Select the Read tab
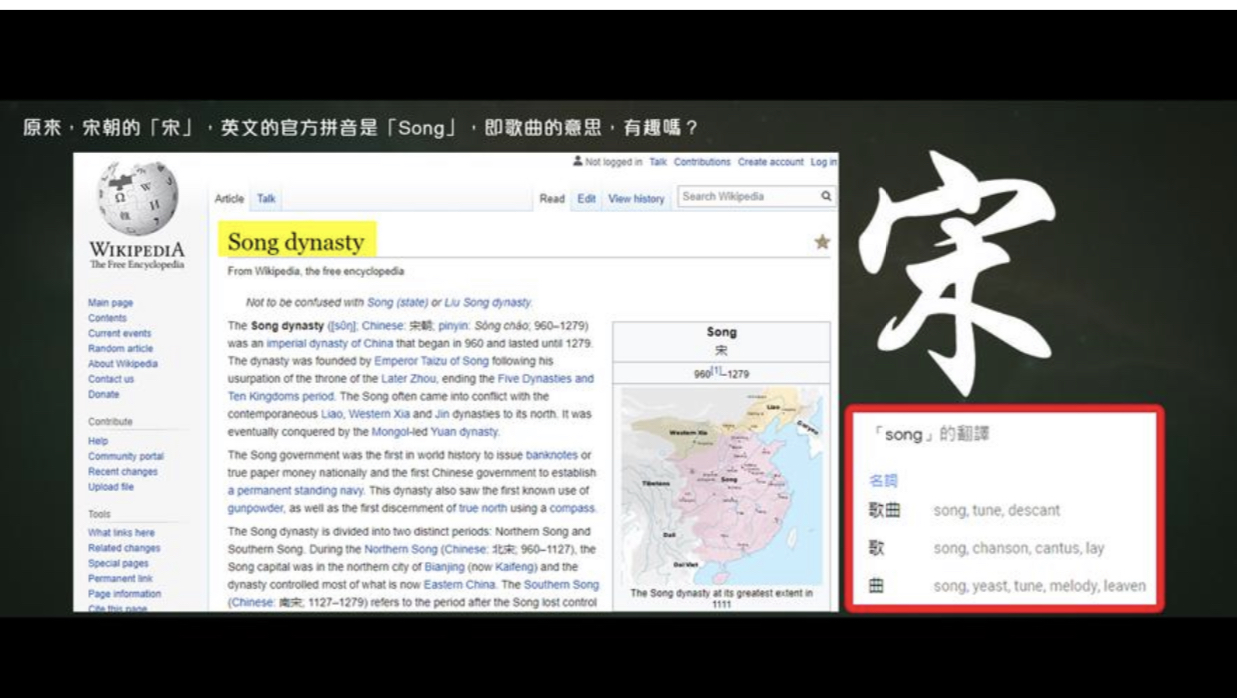The height and width of the screenshot is (698, 1237). [552, 199]
